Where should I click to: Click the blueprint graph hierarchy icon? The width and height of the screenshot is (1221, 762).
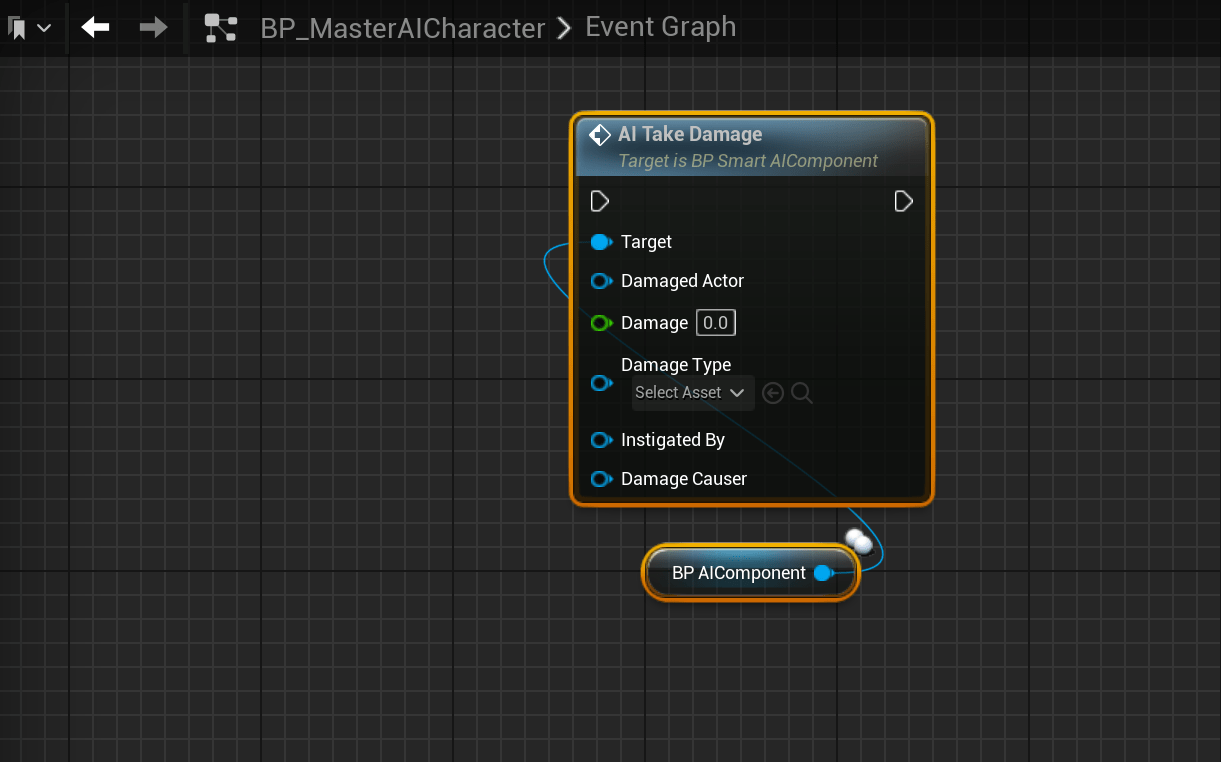click(x=220, y=28)
